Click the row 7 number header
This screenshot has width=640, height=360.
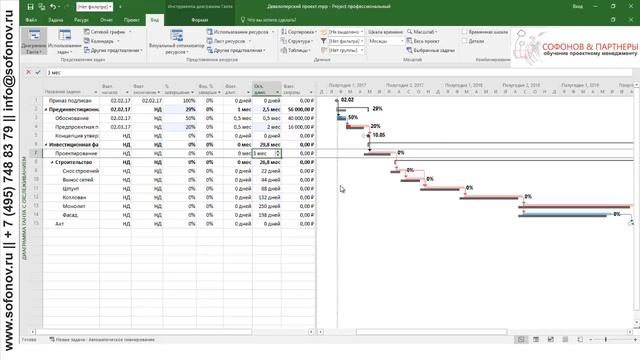click(x=36, y=153)
